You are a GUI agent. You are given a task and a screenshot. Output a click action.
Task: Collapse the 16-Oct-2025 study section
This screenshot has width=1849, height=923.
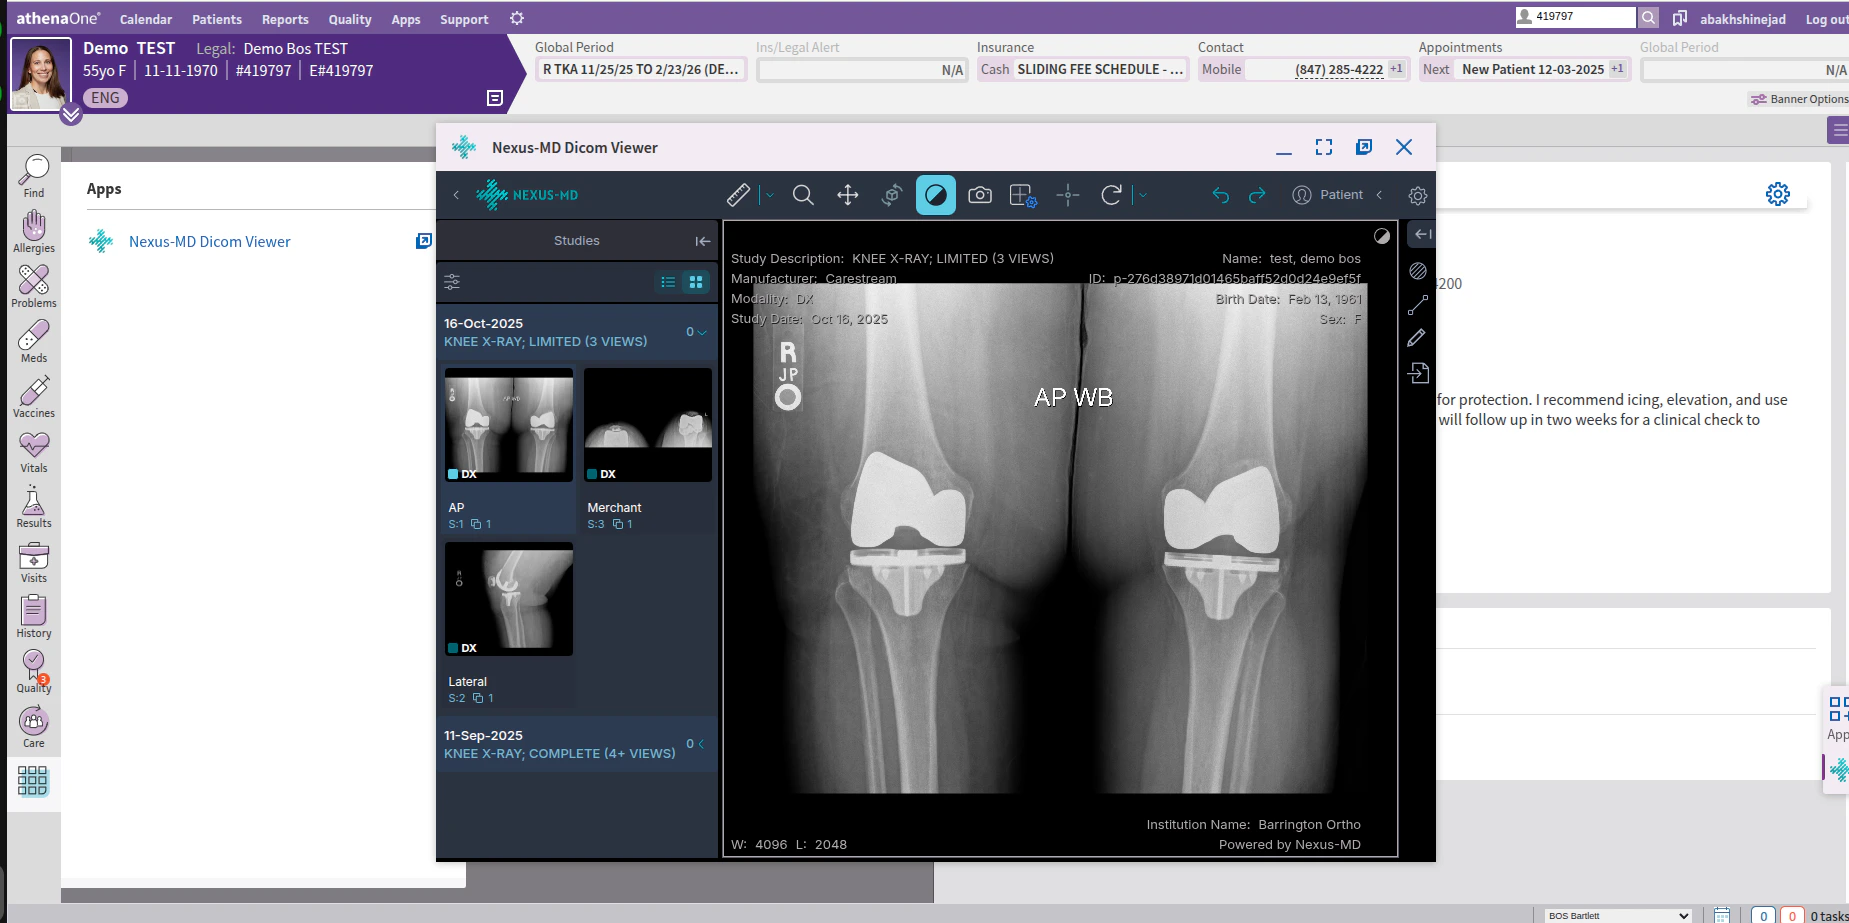700,332
